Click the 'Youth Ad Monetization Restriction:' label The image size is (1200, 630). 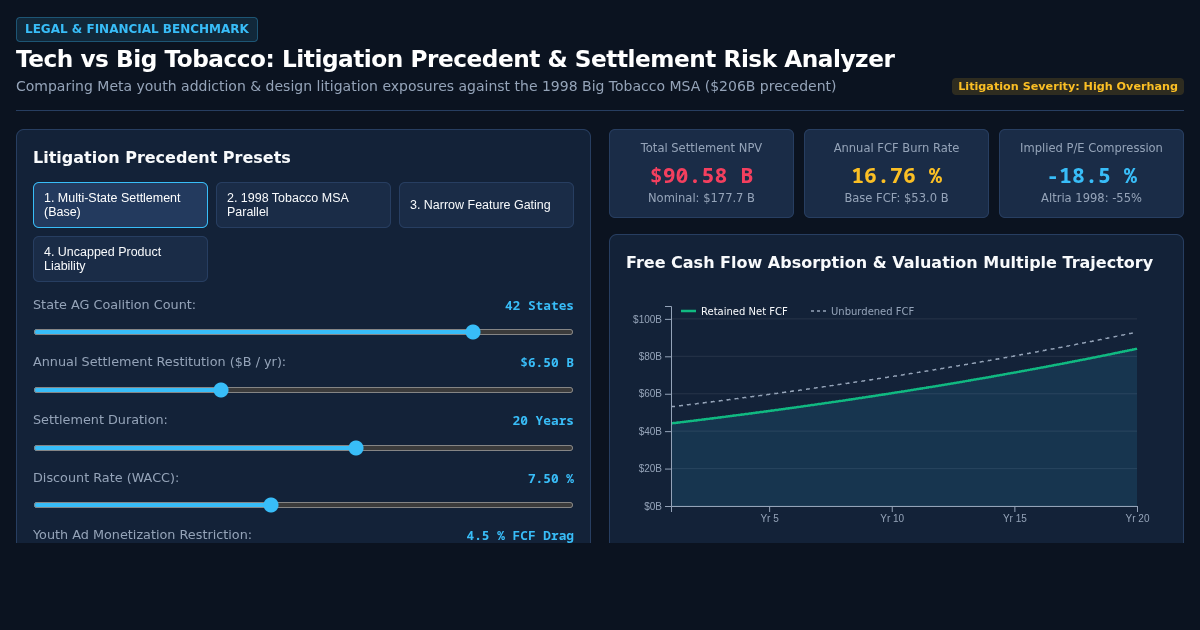(x=142, y=535)
